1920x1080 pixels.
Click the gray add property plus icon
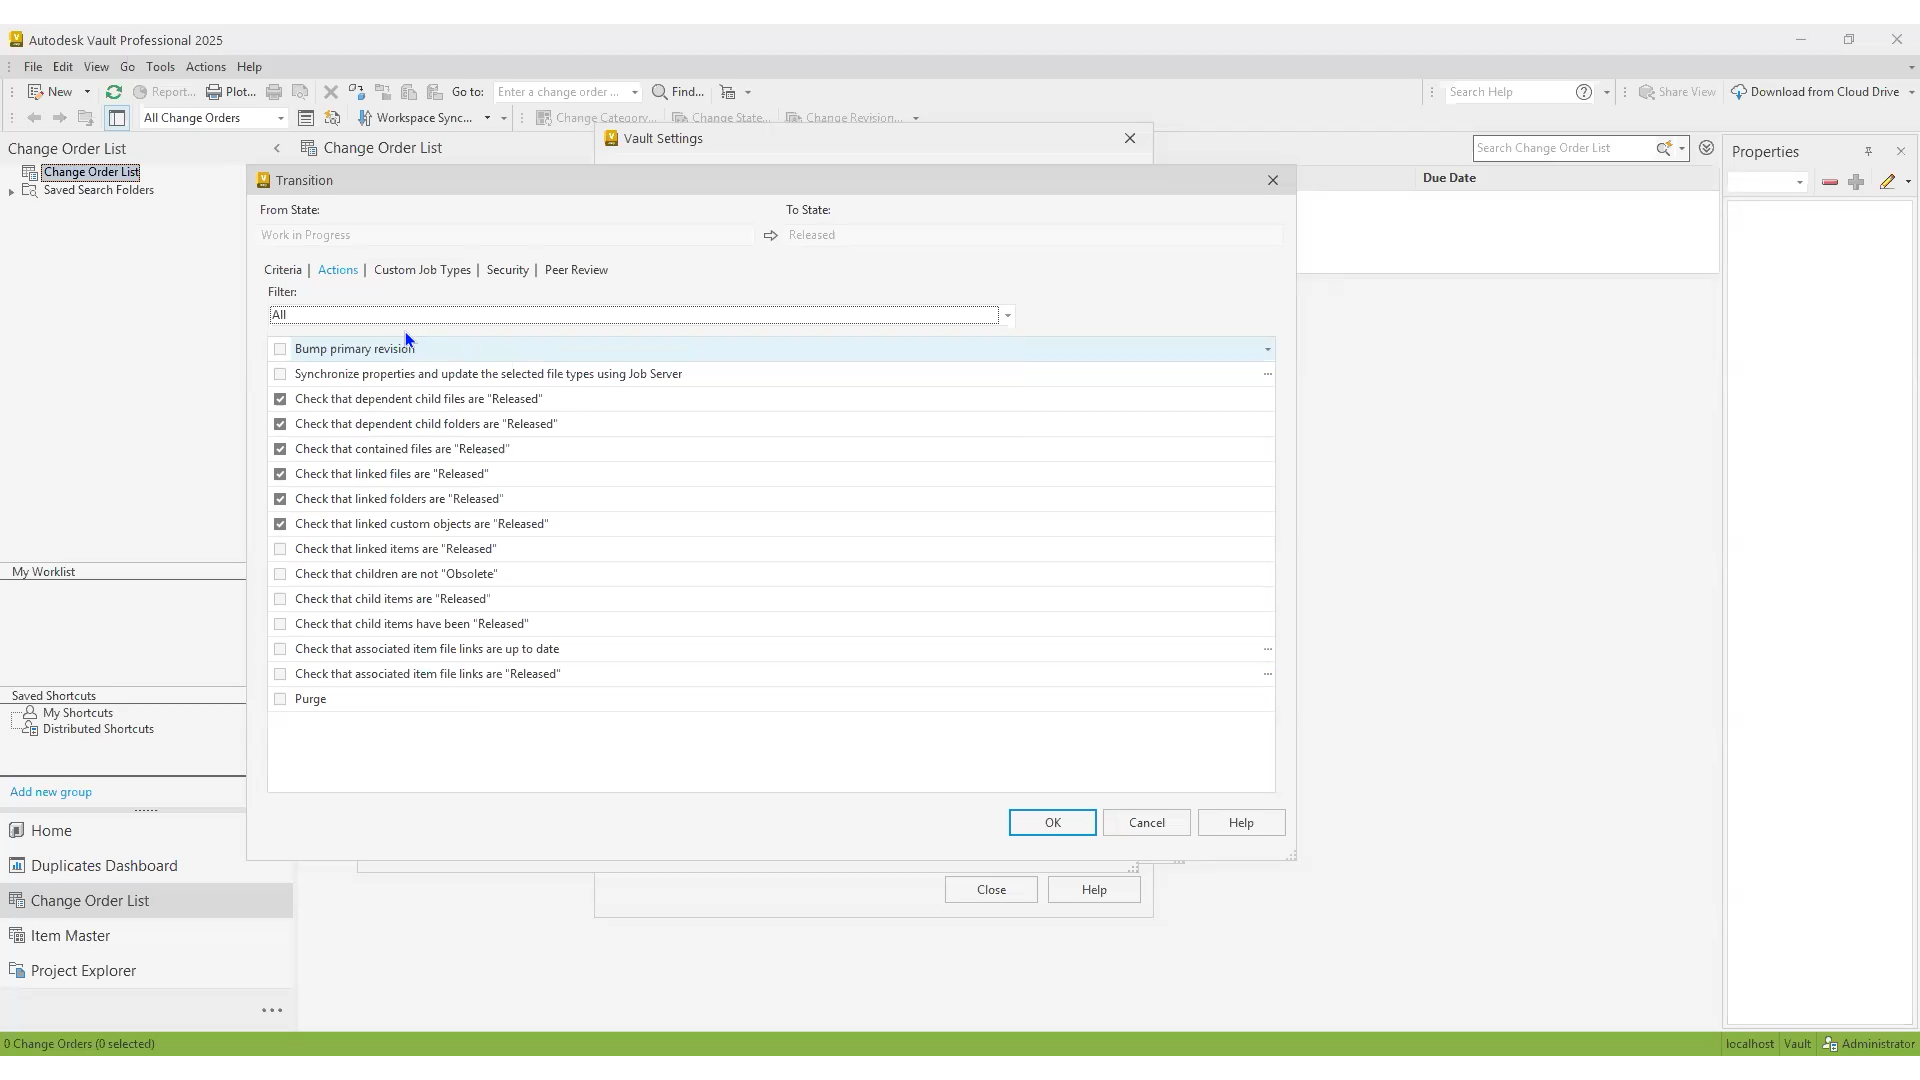1856,182
